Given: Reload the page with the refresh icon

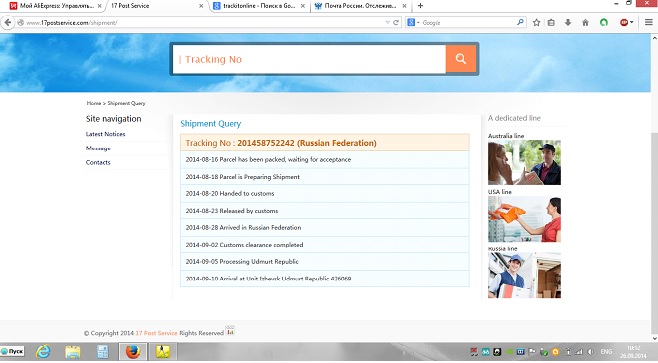Looking at the screenshot, I should 396,23.
